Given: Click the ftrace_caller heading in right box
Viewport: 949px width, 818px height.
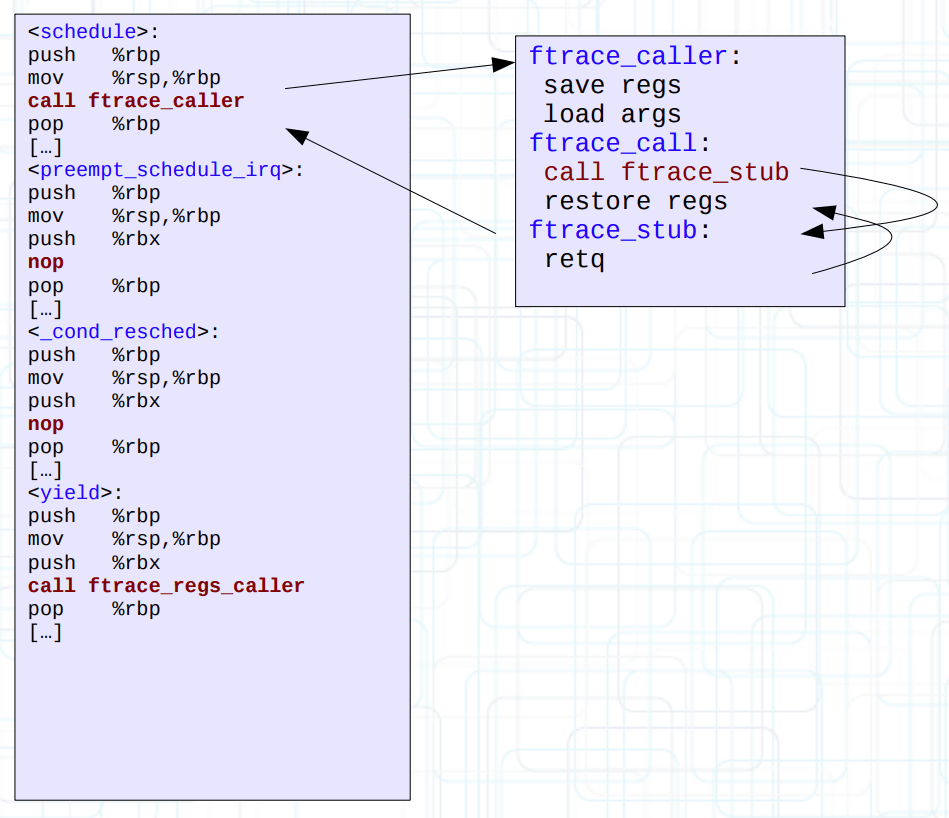Looking at the screenshot, I should (x=628, y=57).
